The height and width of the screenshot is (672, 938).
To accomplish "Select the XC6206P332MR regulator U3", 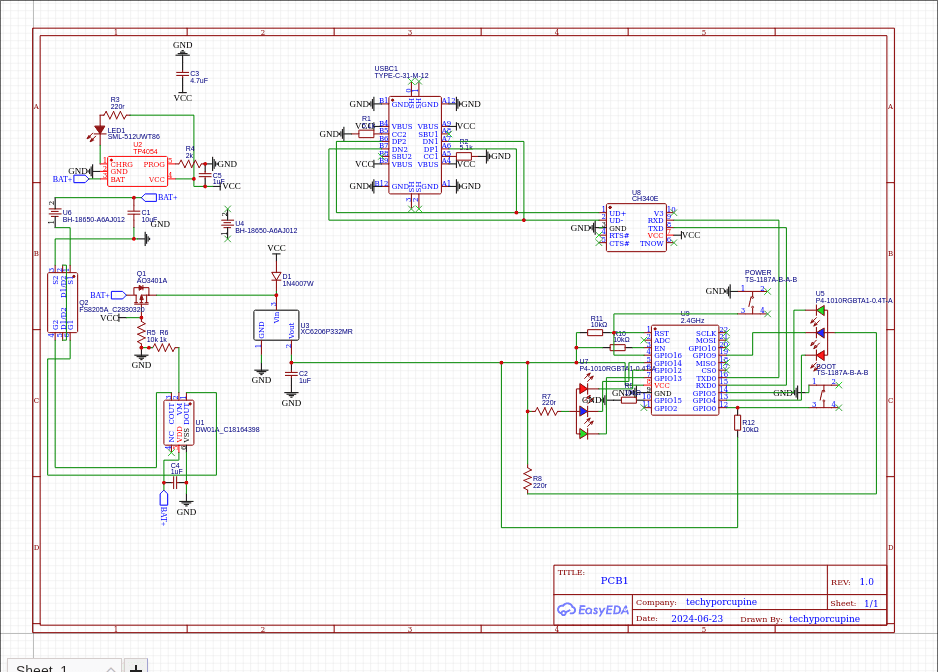I will click(276, 325).
